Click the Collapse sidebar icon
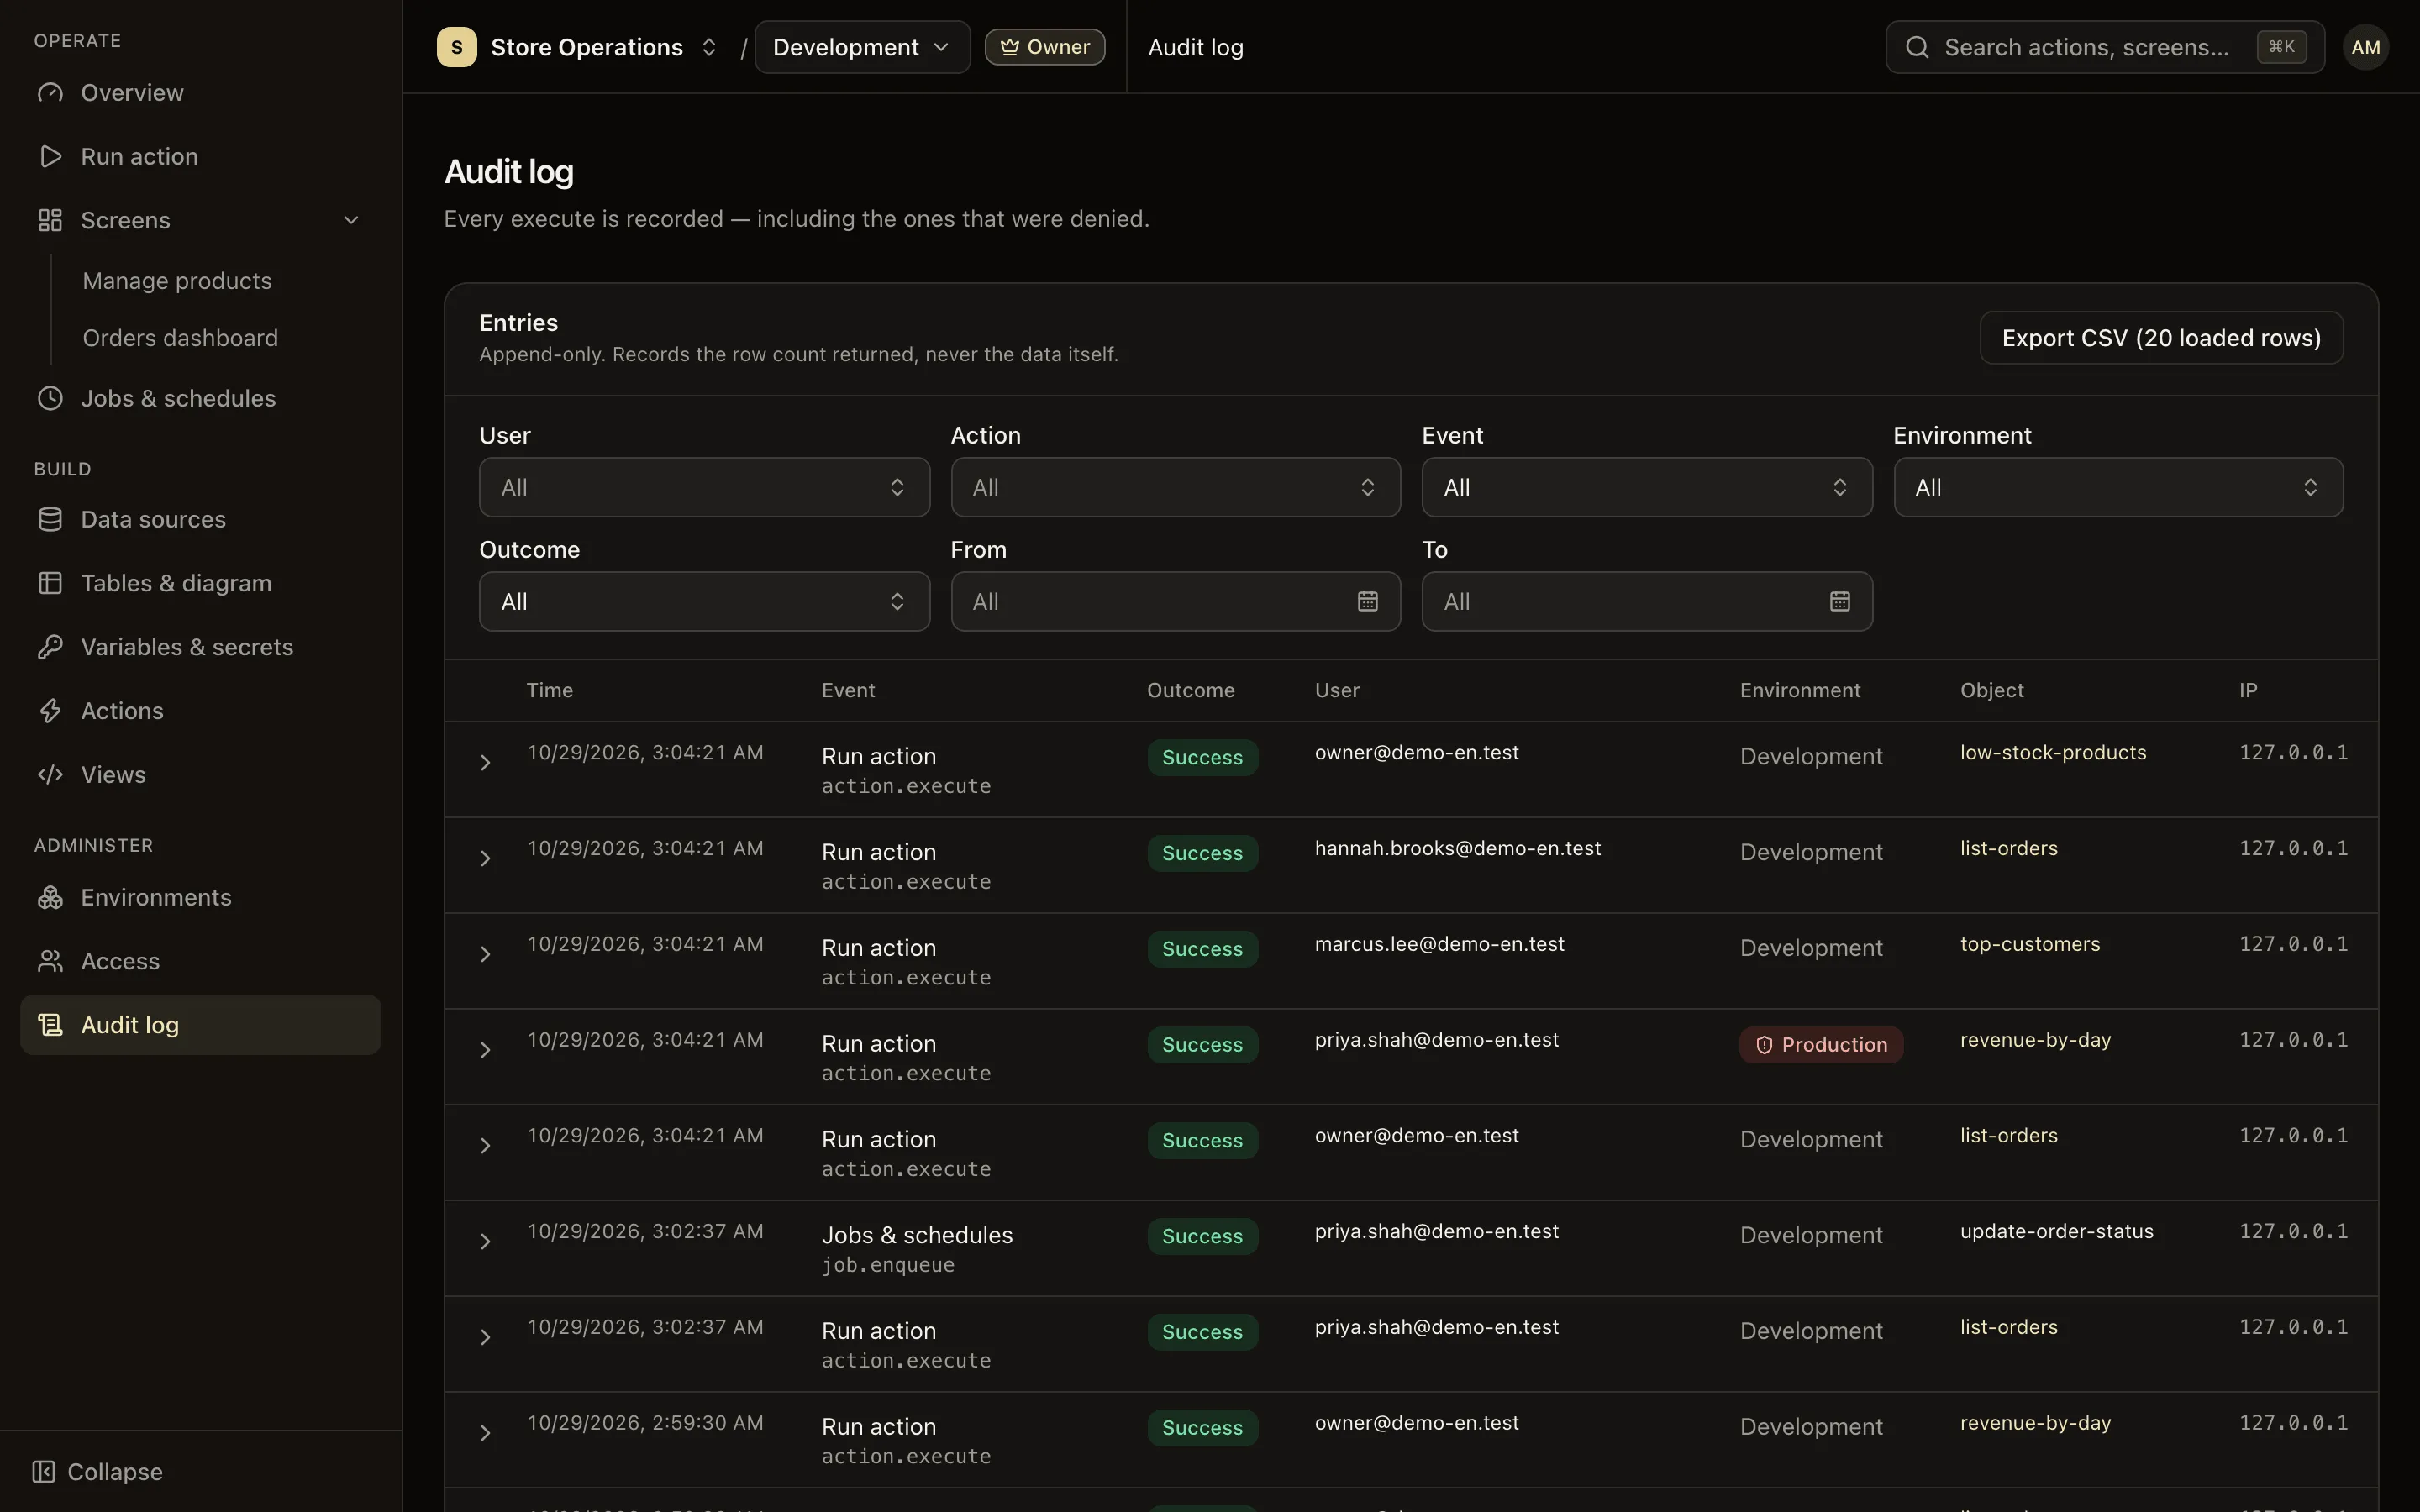Viewport: 2420px width, 1512px height. click(x=43, y=1472)
